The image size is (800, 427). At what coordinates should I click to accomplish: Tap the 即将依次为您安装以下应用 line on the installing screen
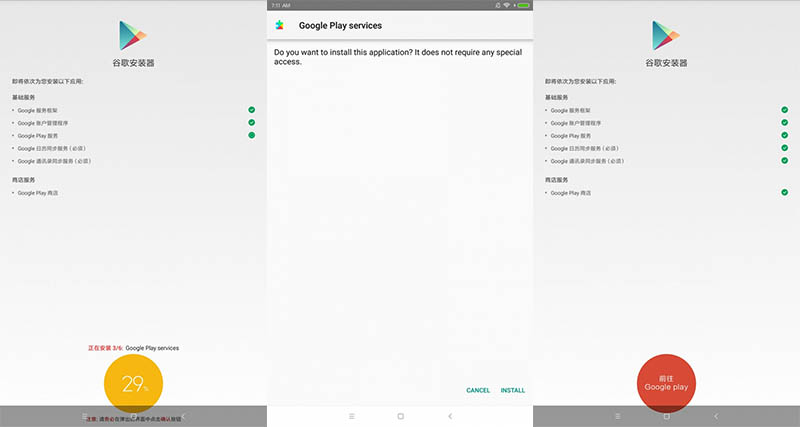pyautogui.click(x=47, y=81)
